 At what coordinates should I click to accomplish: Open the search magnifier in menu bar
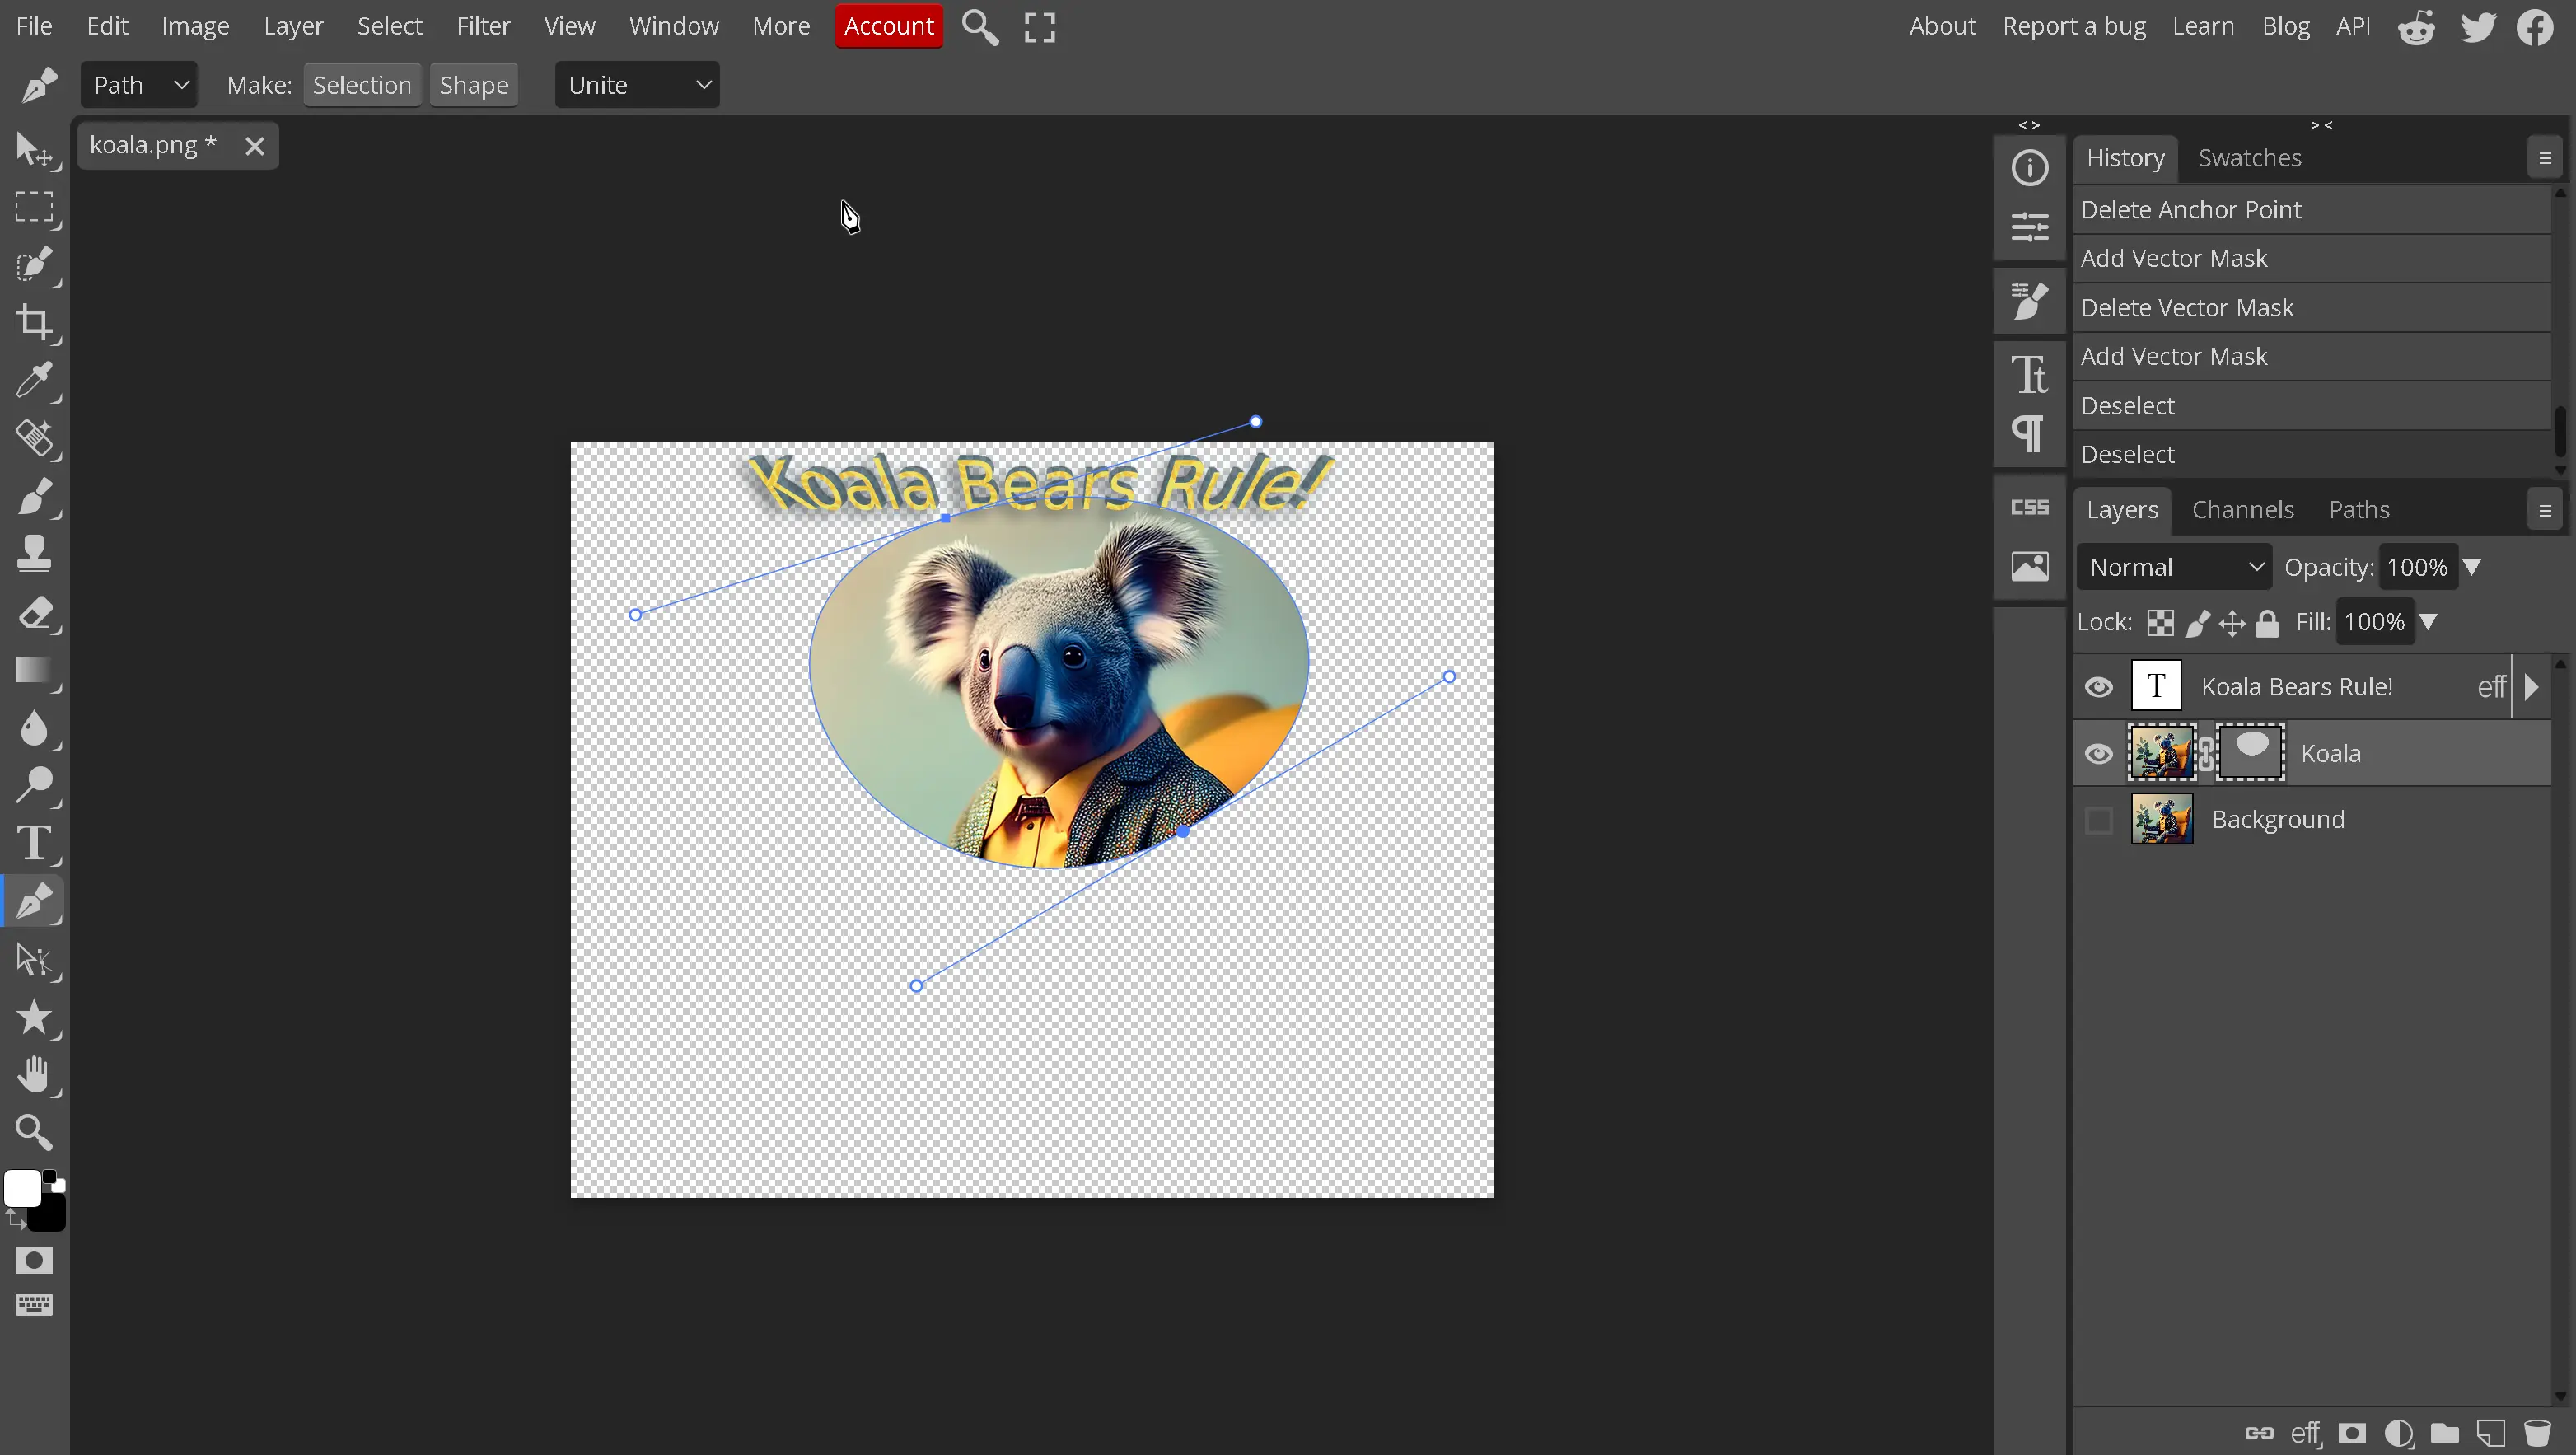click(980, 27)
